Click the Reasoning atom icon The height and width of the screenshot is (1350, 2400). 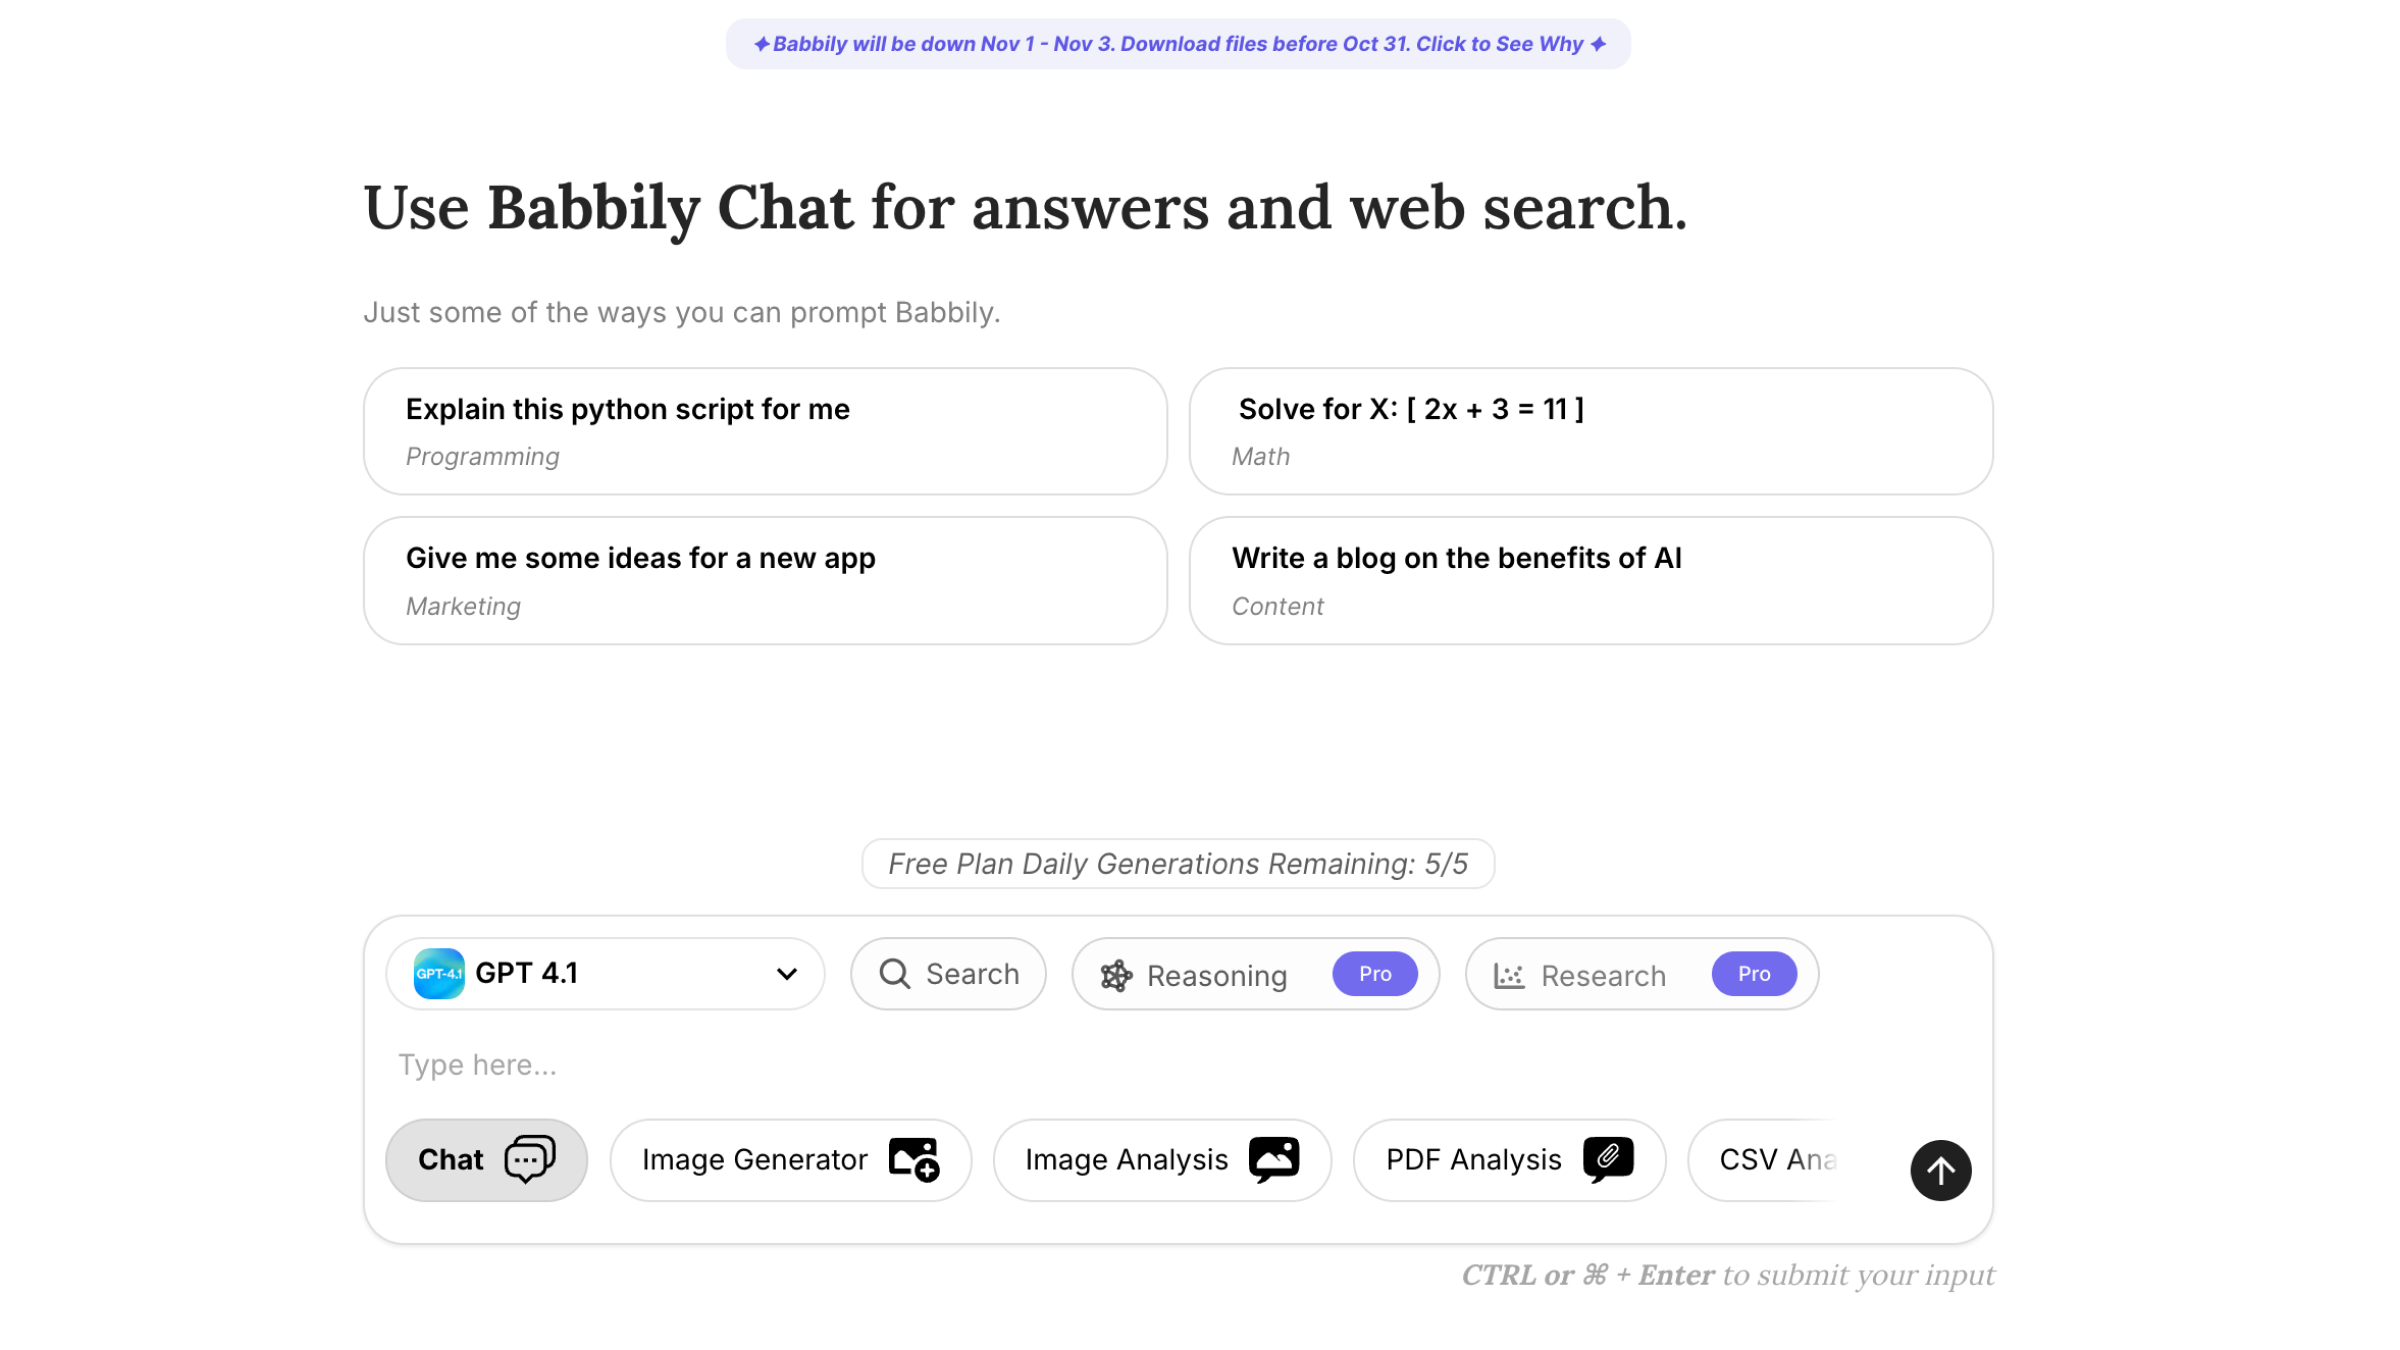click(1116, 975)
